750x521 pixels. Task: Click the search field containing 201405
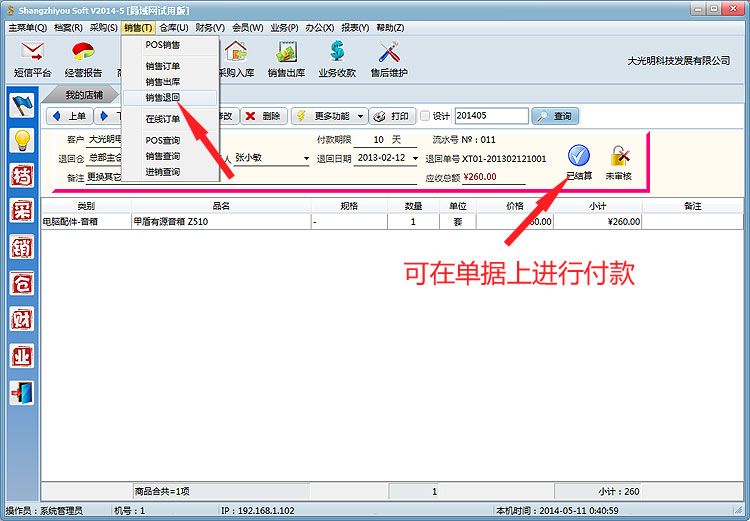click(491, 116)
